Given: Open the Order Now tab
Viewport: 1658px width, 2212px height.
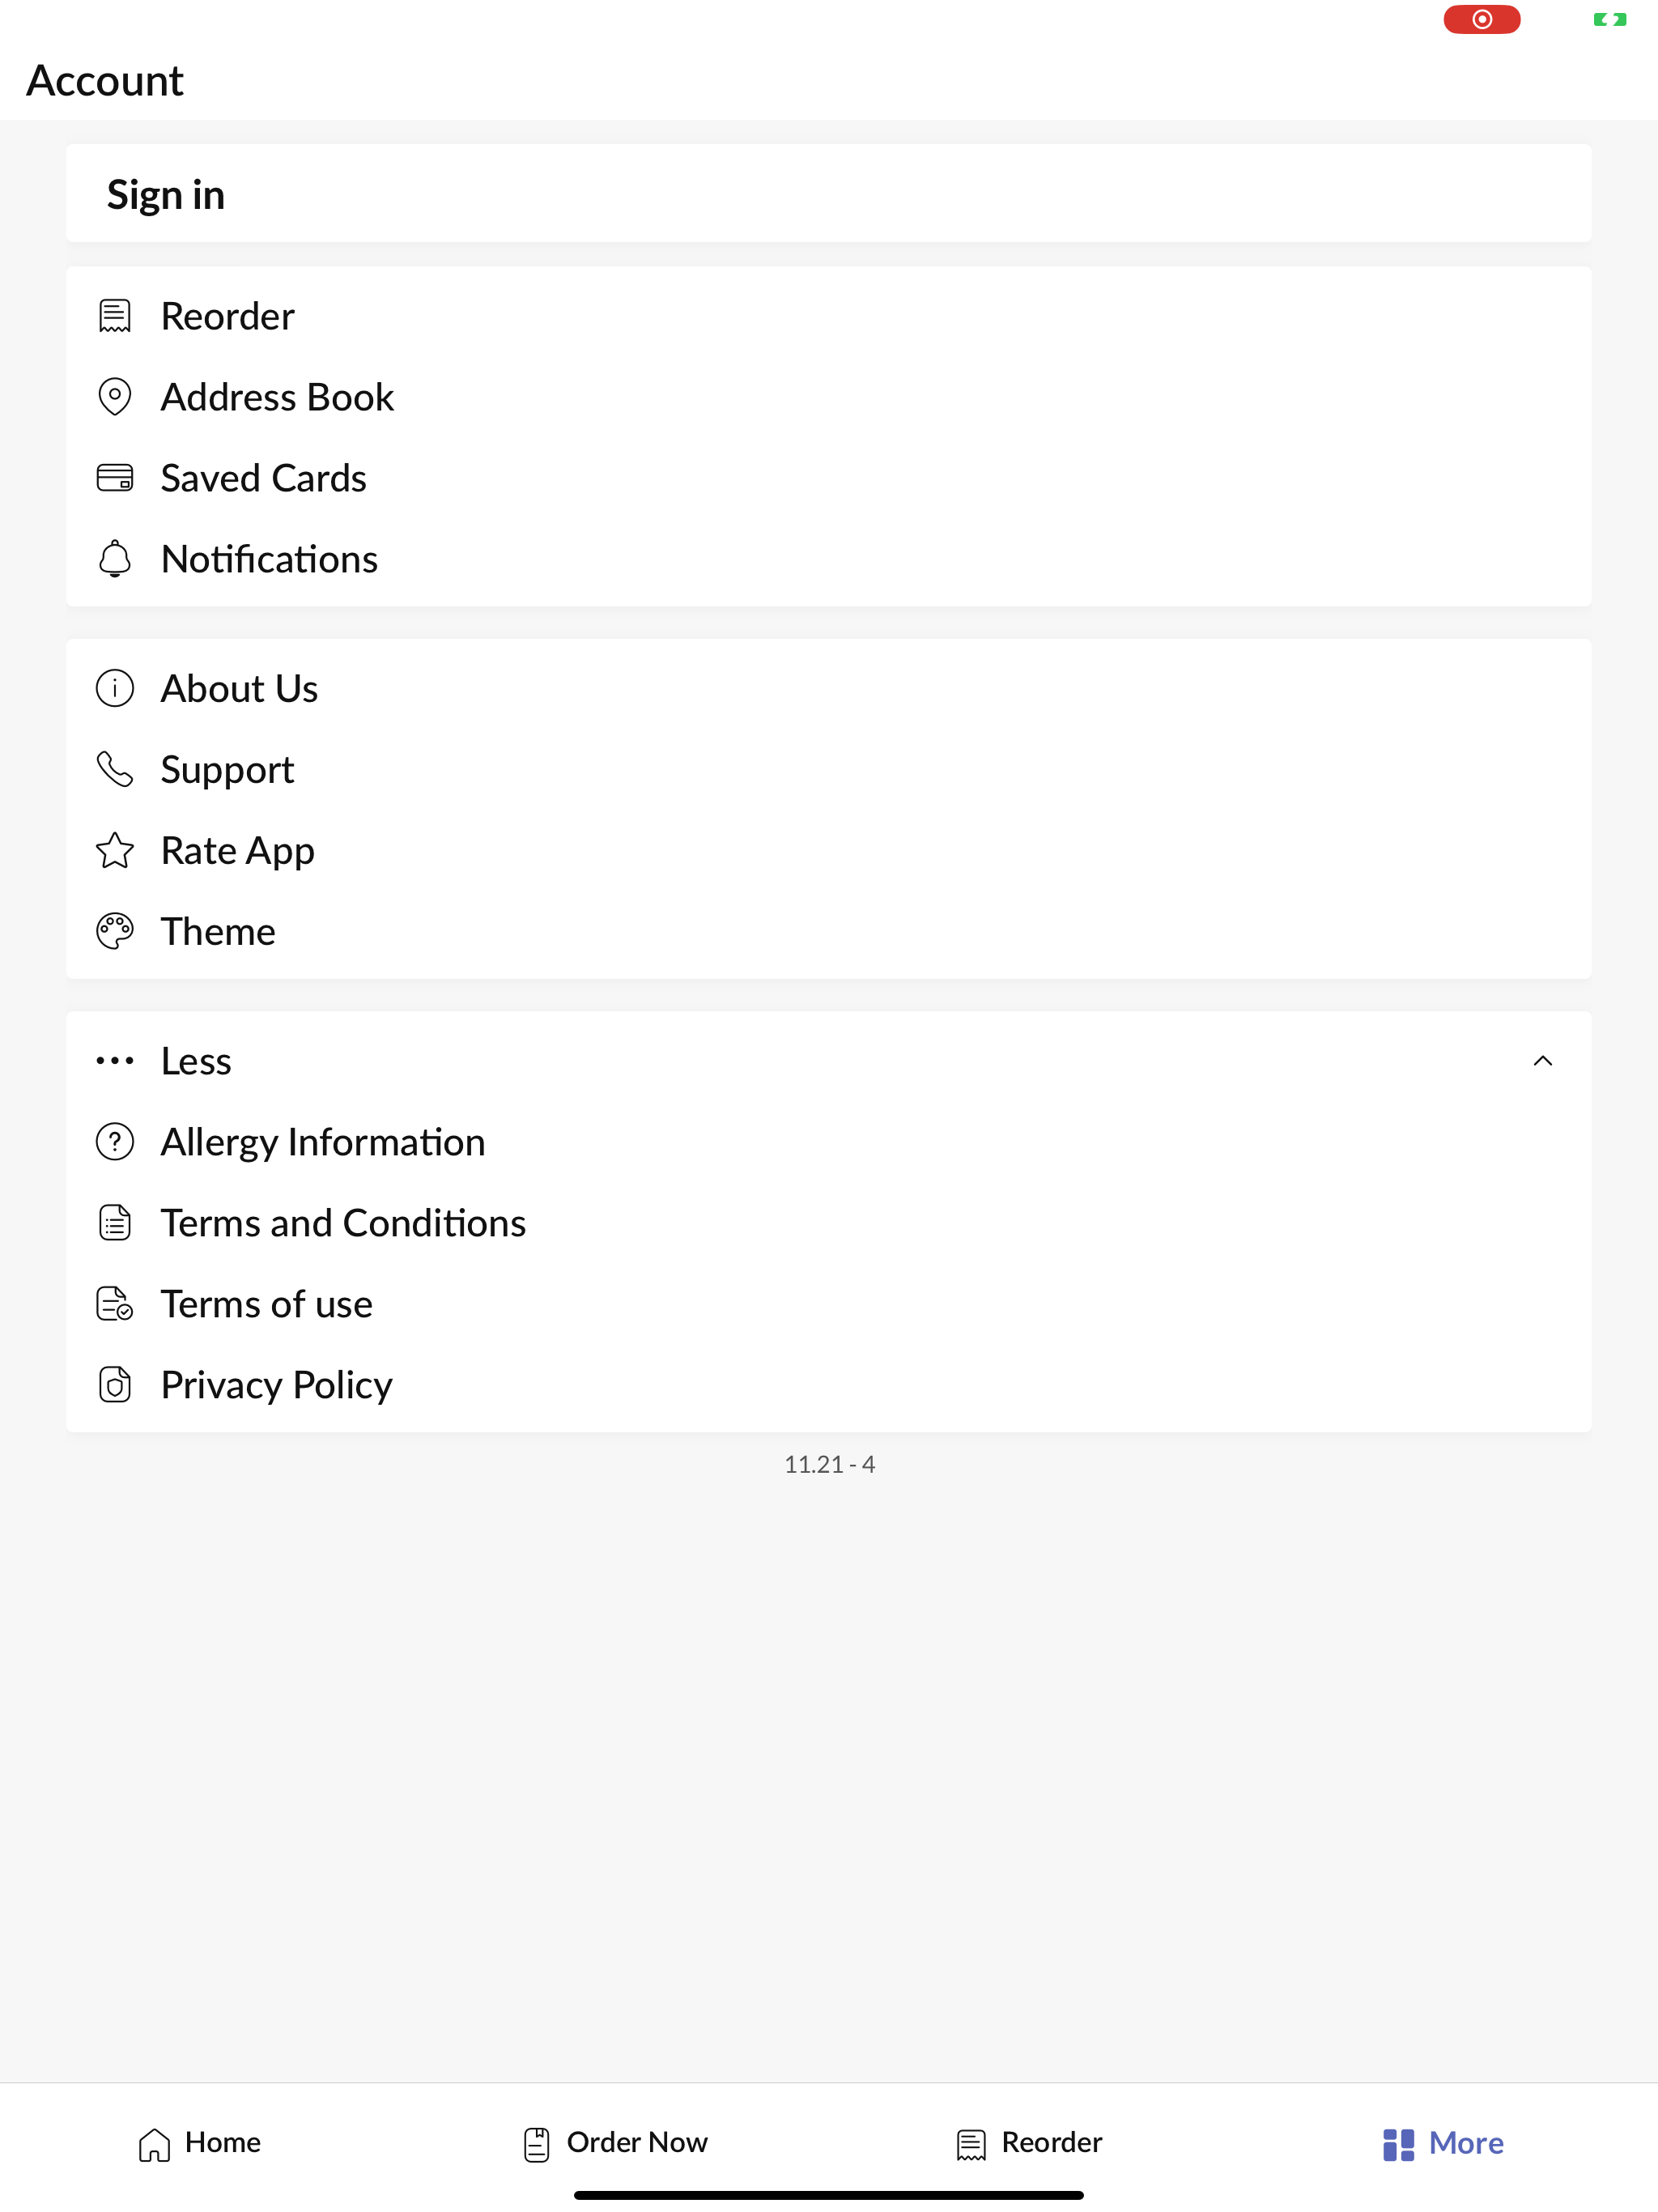Looking at the screenshot, I should point(616,2143).
